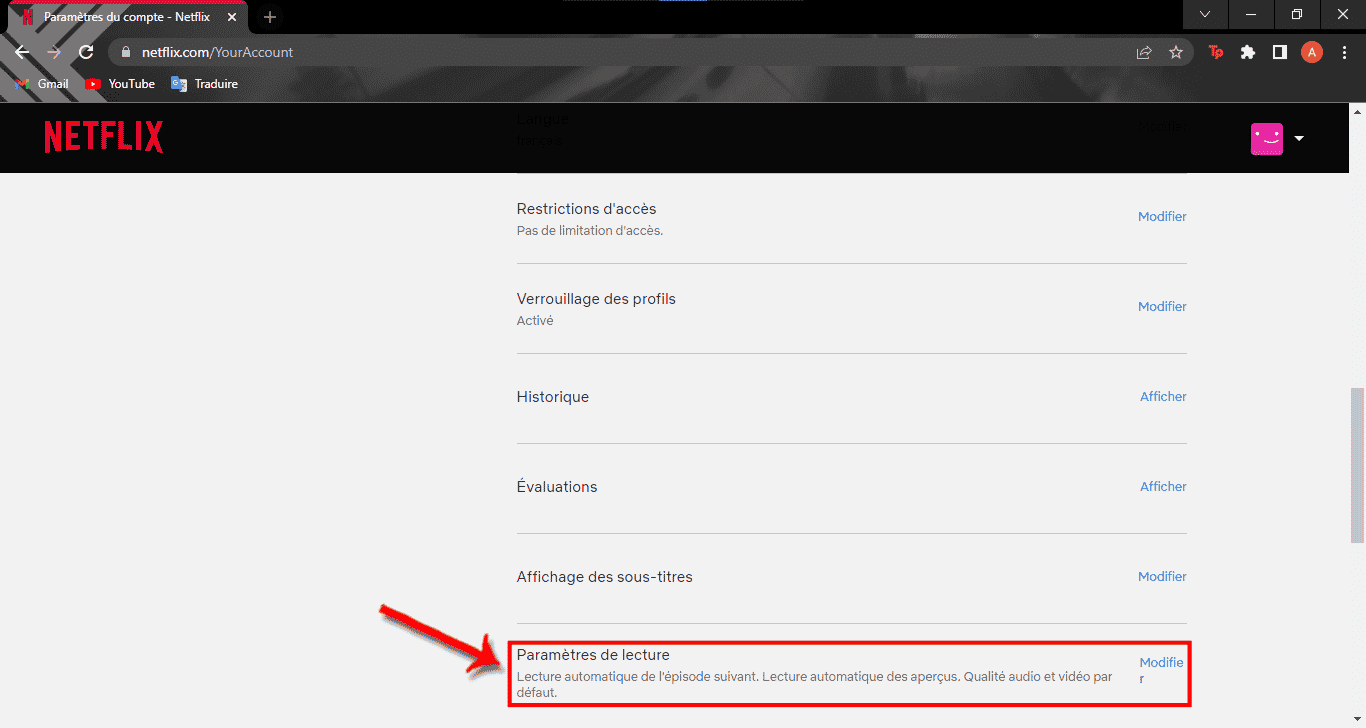Click the Historique heading
The image size is (1366, 728).
(x=553, y=397)
